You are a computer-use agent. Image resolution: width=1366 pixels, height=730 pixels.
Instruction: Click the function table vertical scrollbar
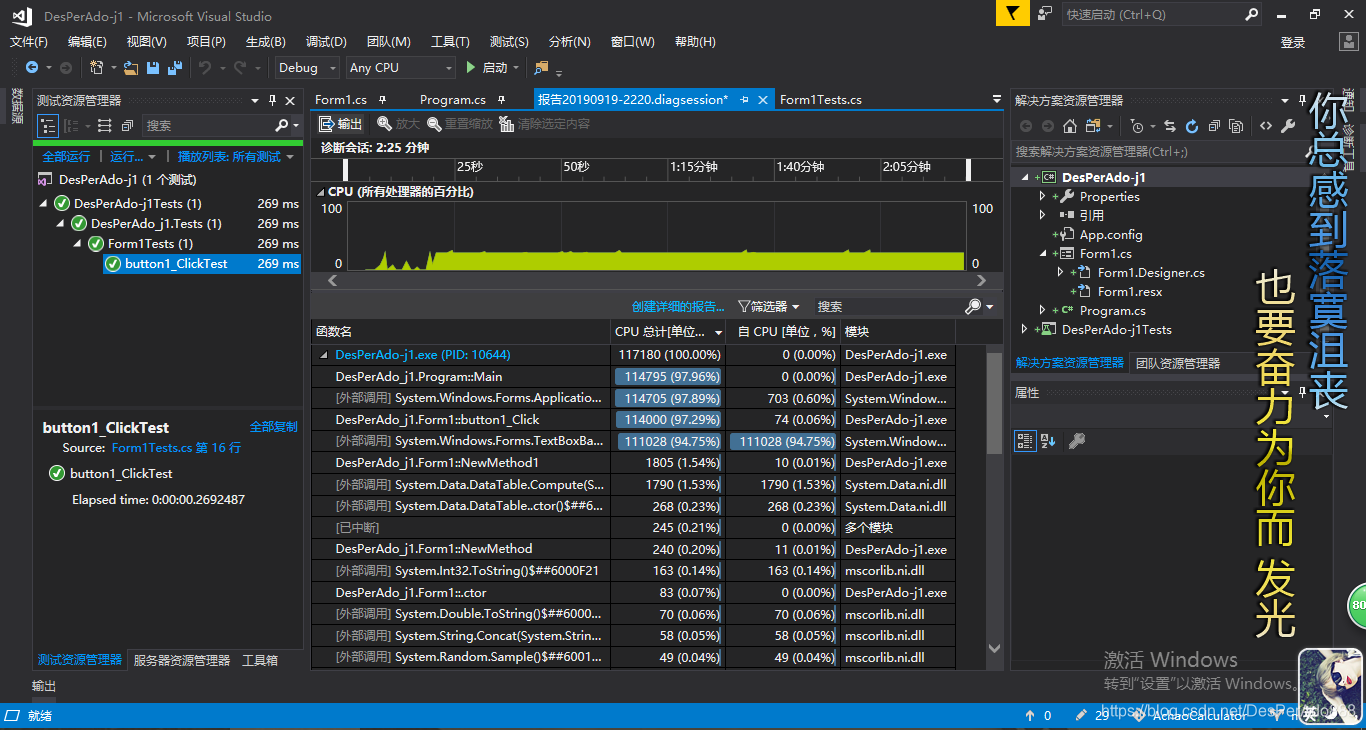[994, 405]
